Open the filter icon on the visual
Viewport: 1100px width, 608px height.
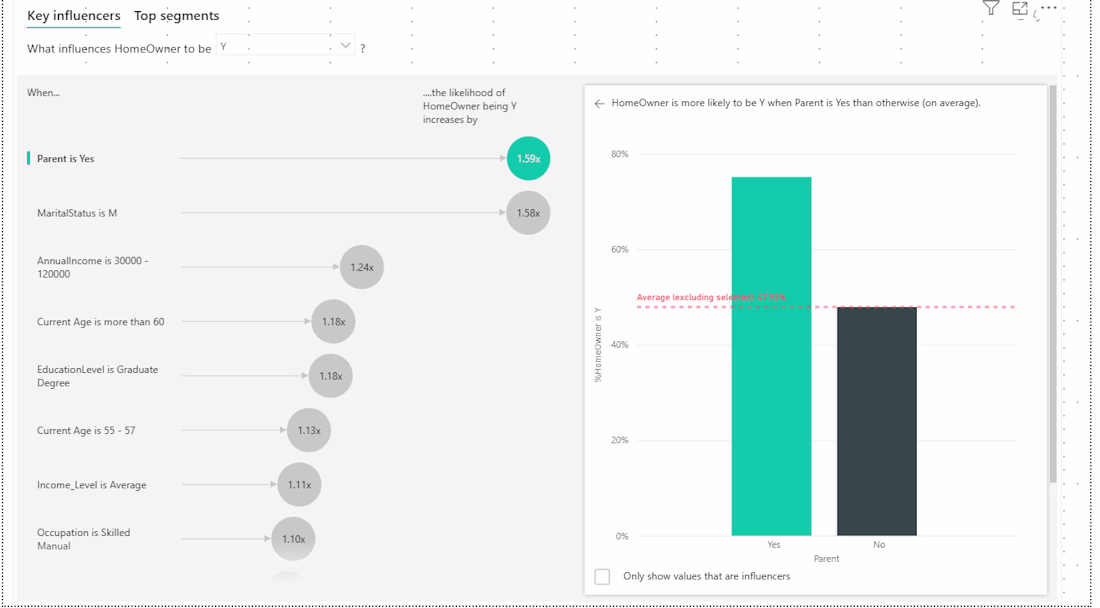(x=991, y=8)
